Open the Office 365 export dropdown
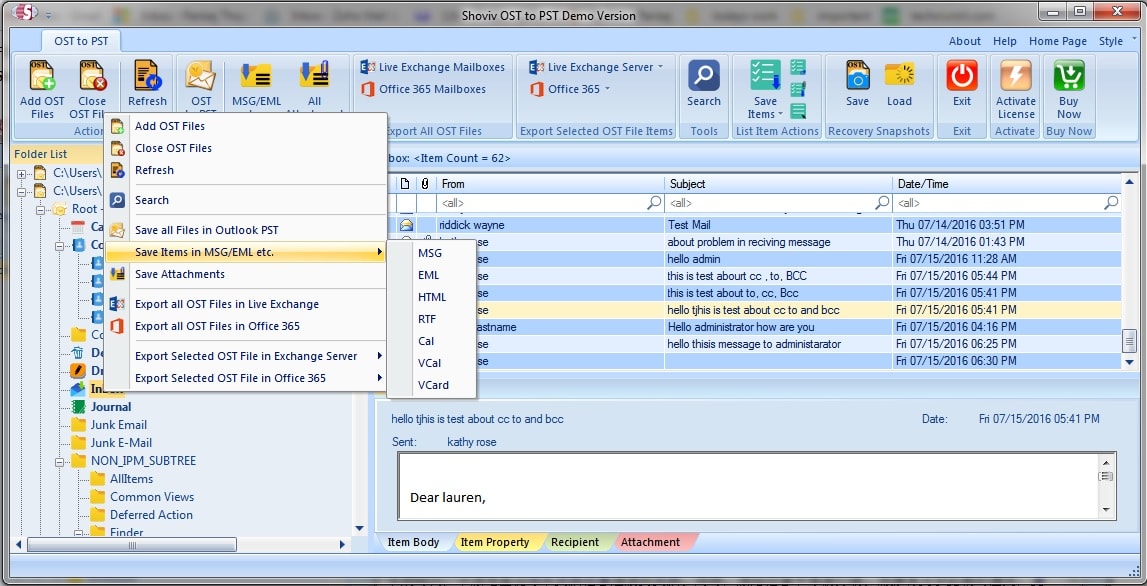The image size is (1147, 586). (606, 89)
